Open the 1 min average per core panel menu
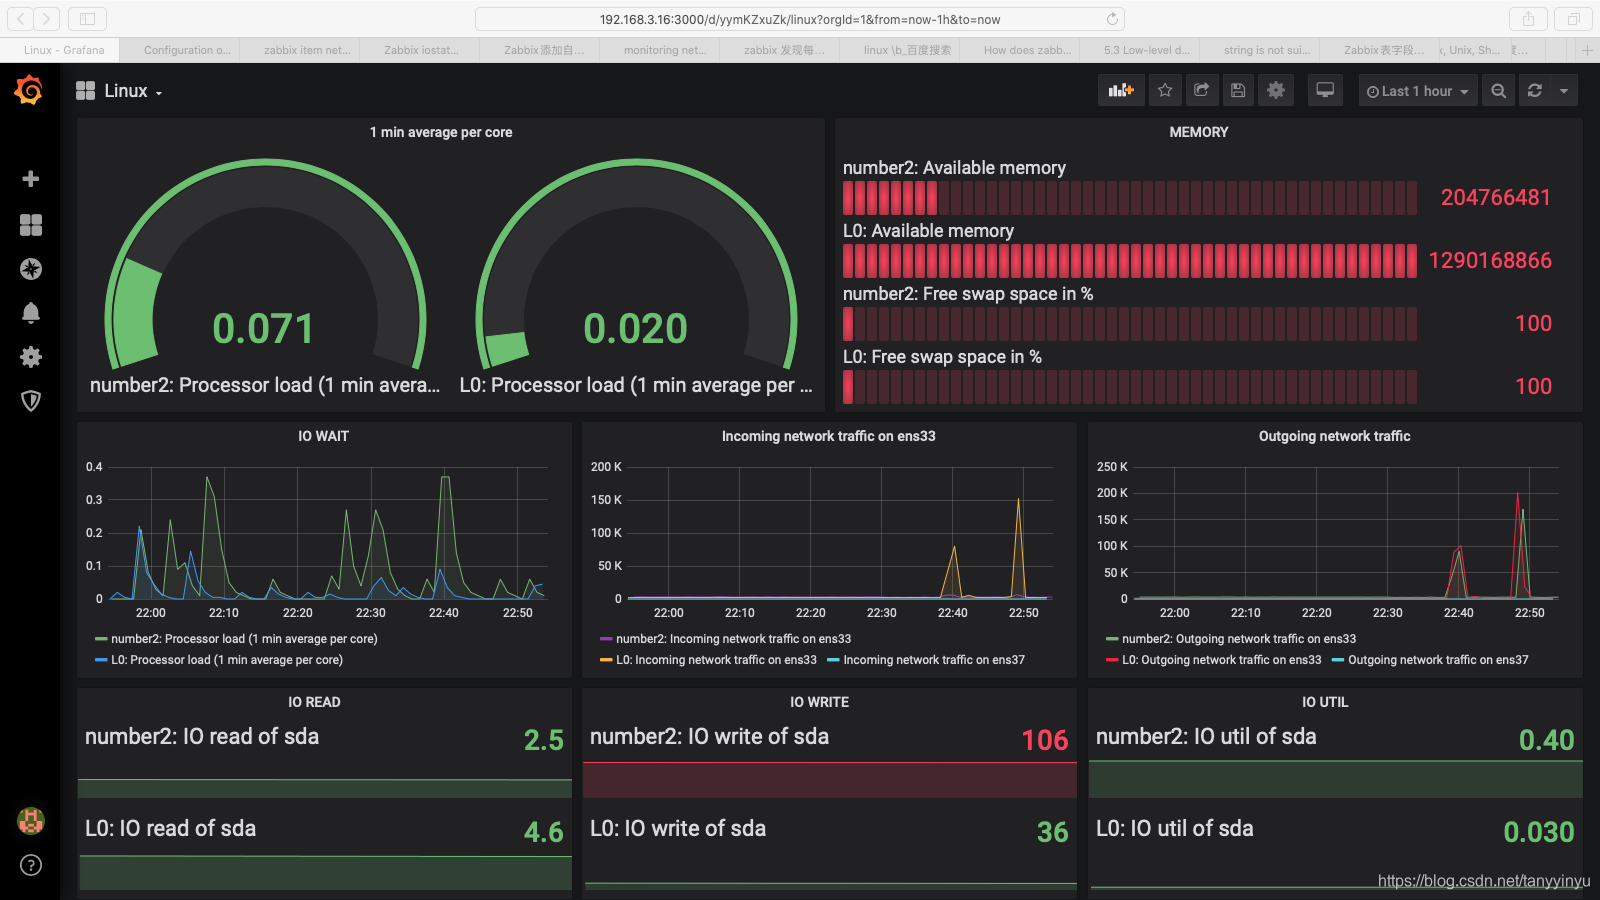Image resolution: width=1600 pixels, height=900 pixels. pyautogui.click(x=441, y=132)
